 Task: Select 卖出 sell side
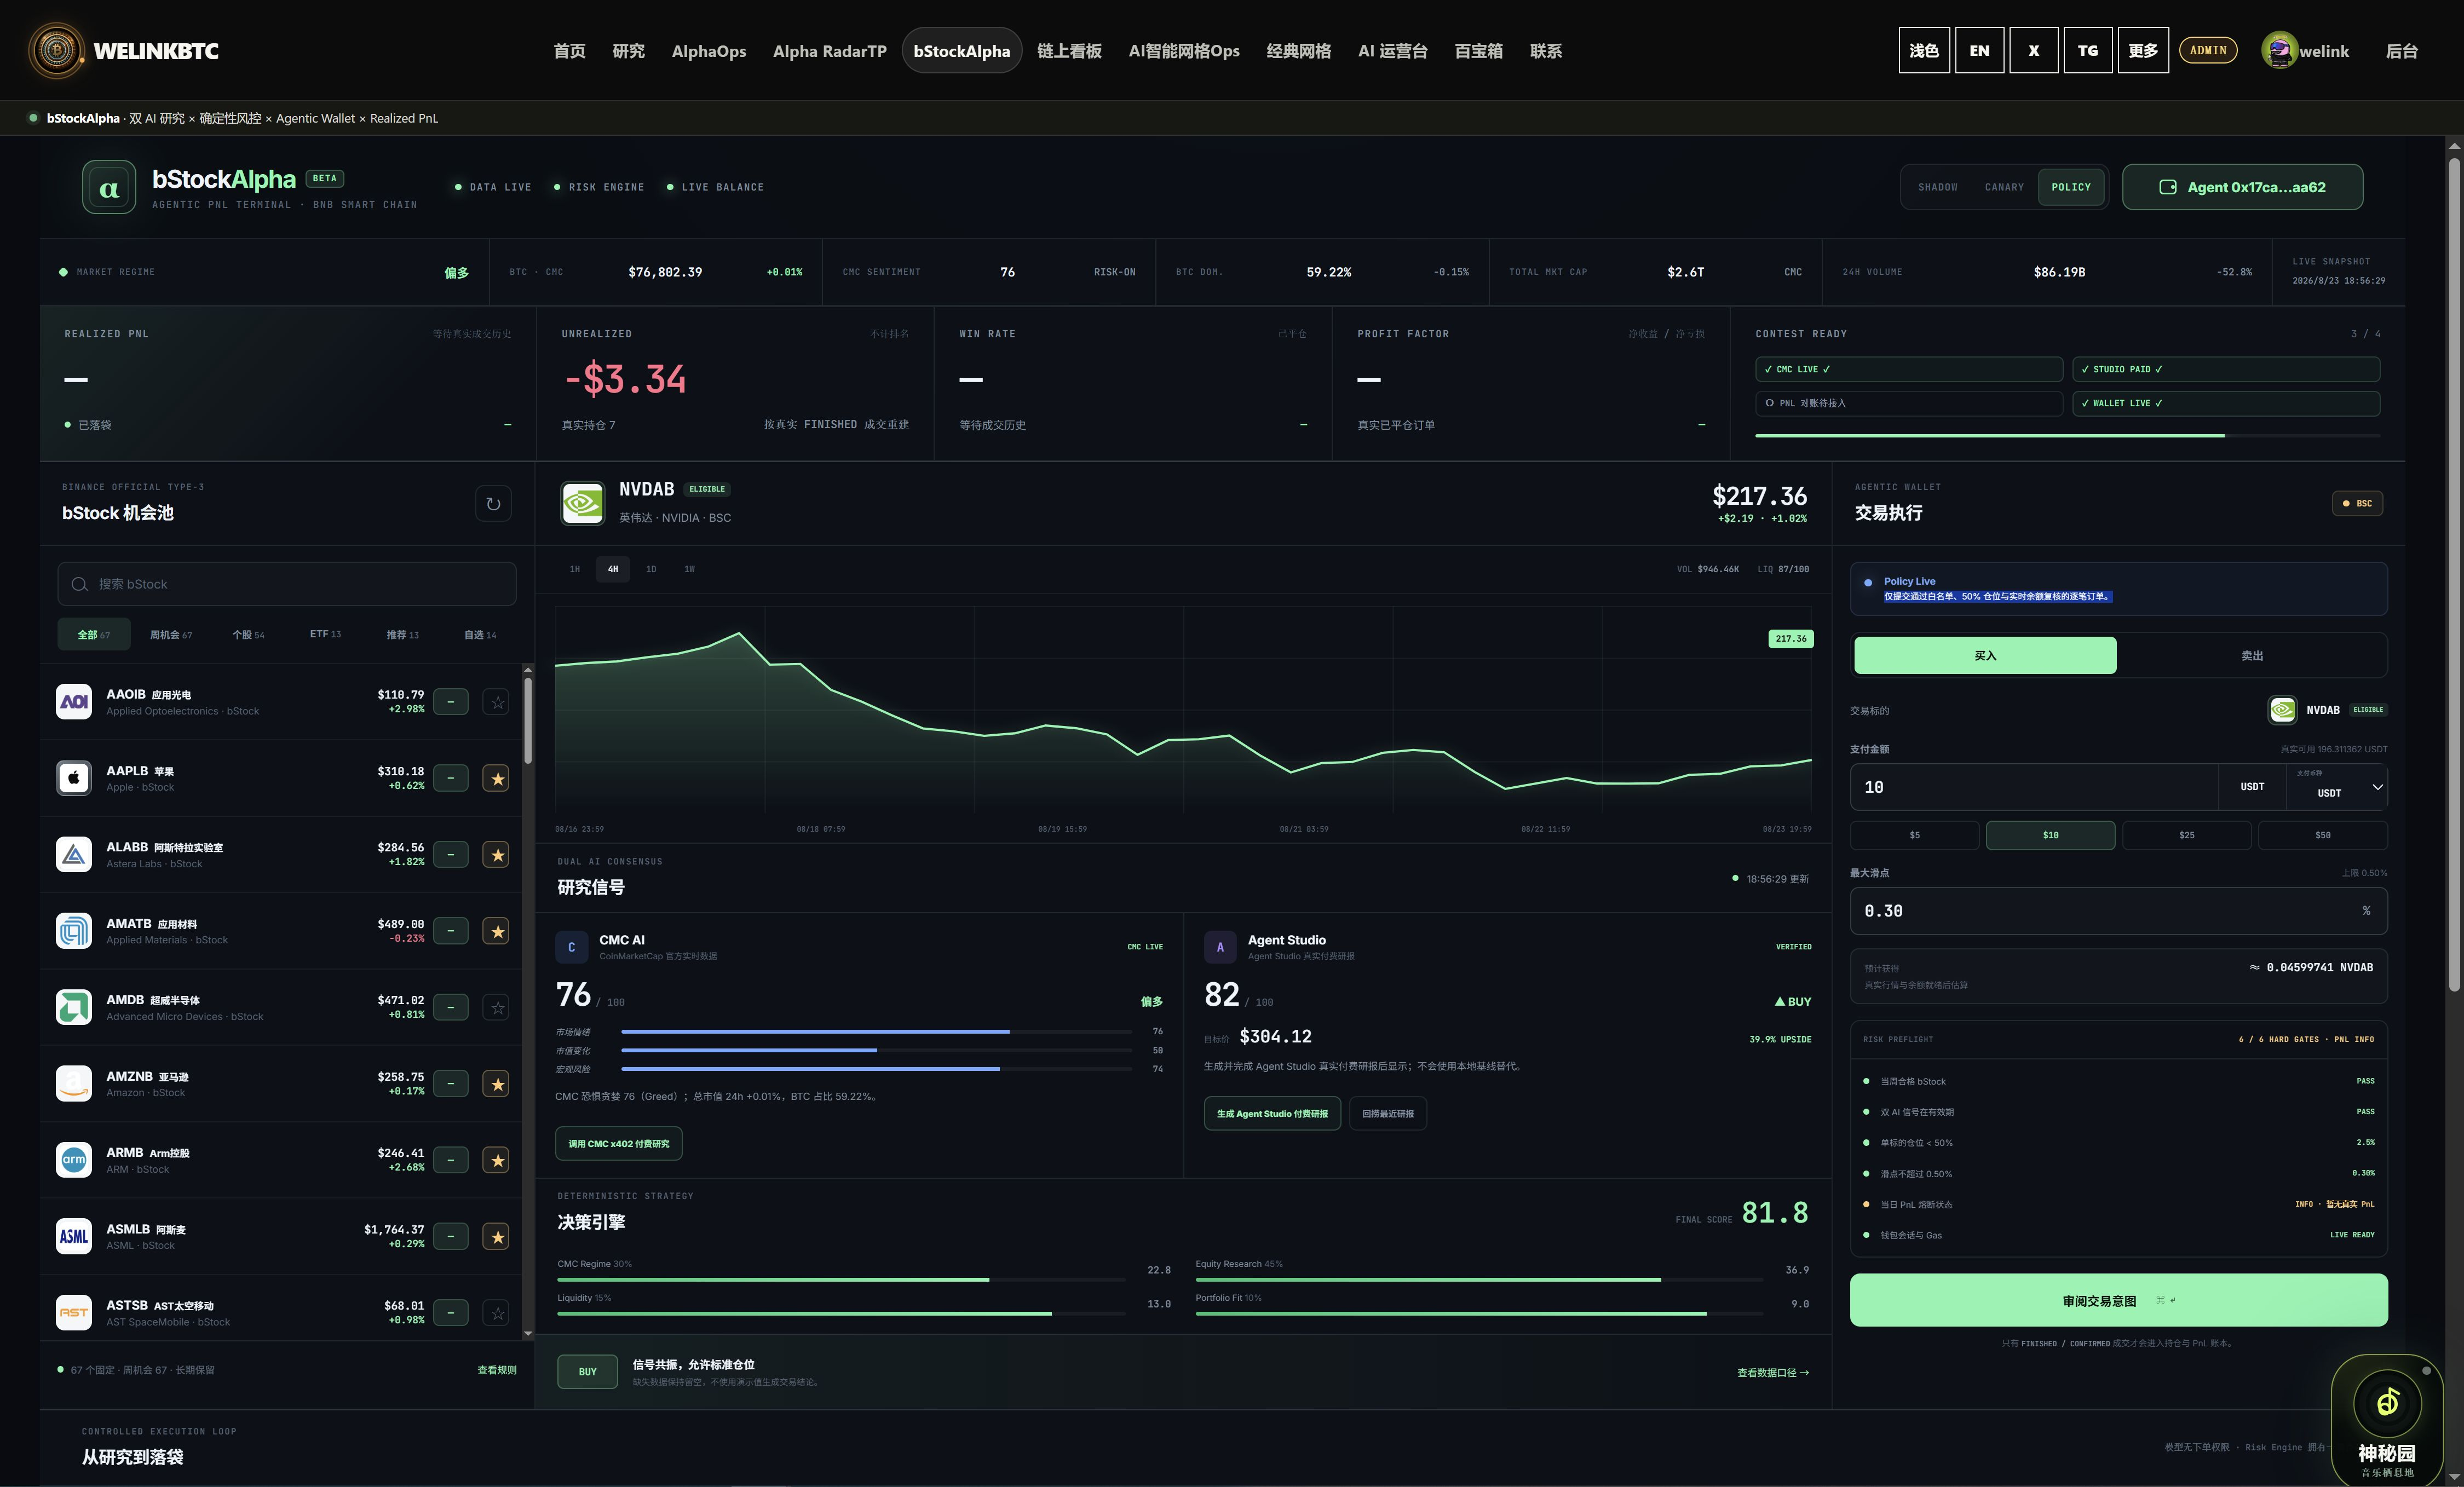click(2252, 656)
